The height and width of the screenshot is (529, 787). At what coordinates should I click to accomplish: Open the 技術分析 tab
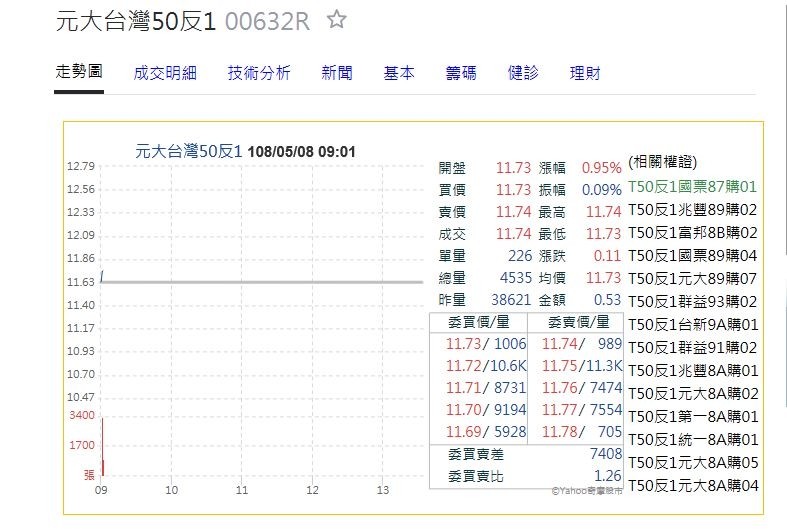(259, 73)
